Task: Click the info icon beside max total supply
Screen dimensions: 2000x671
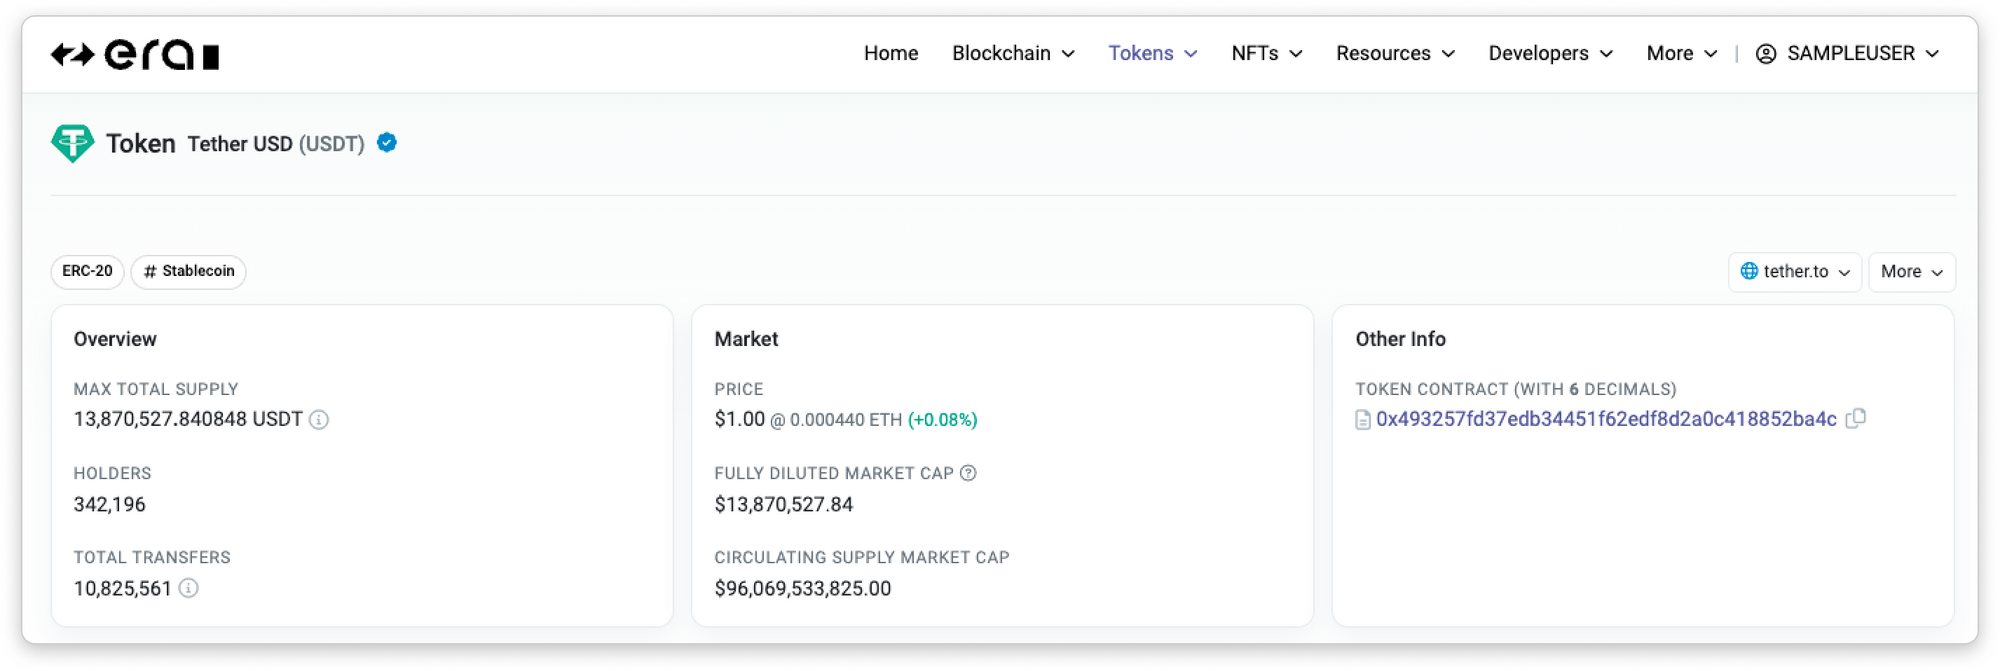Action: pos(319,420)
